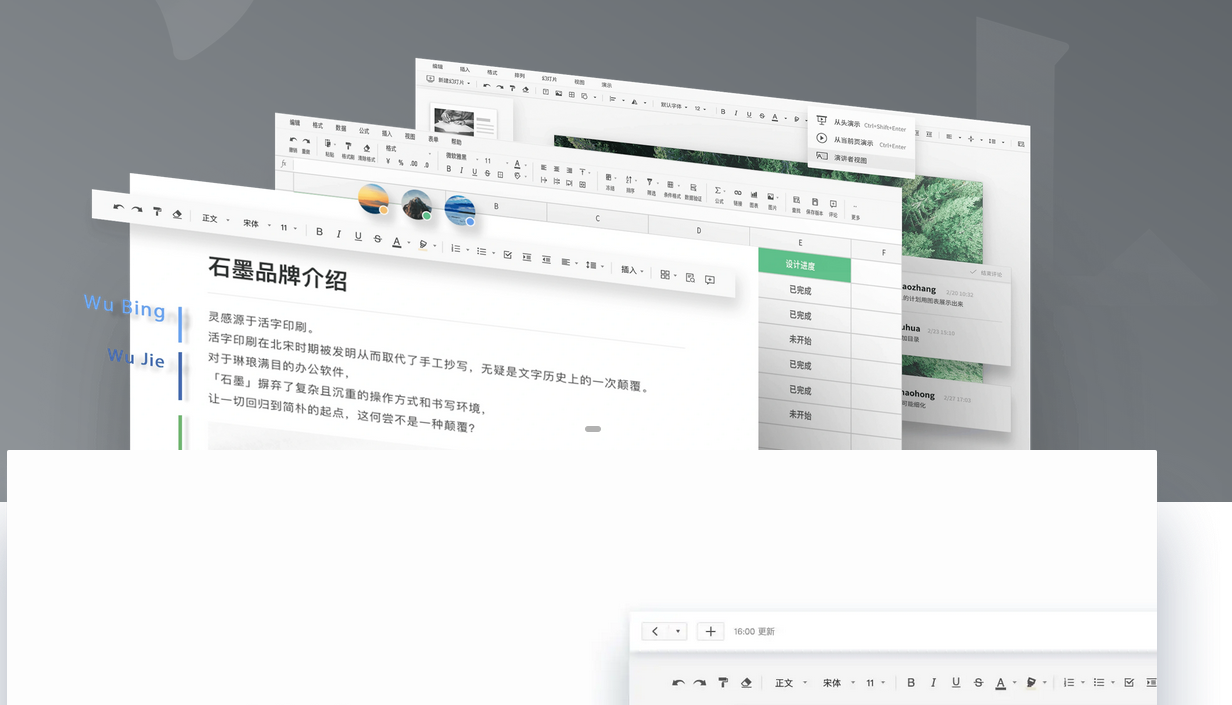
Task: Open font size 11 dropdown in tilted toolbar
Action: 289,228
